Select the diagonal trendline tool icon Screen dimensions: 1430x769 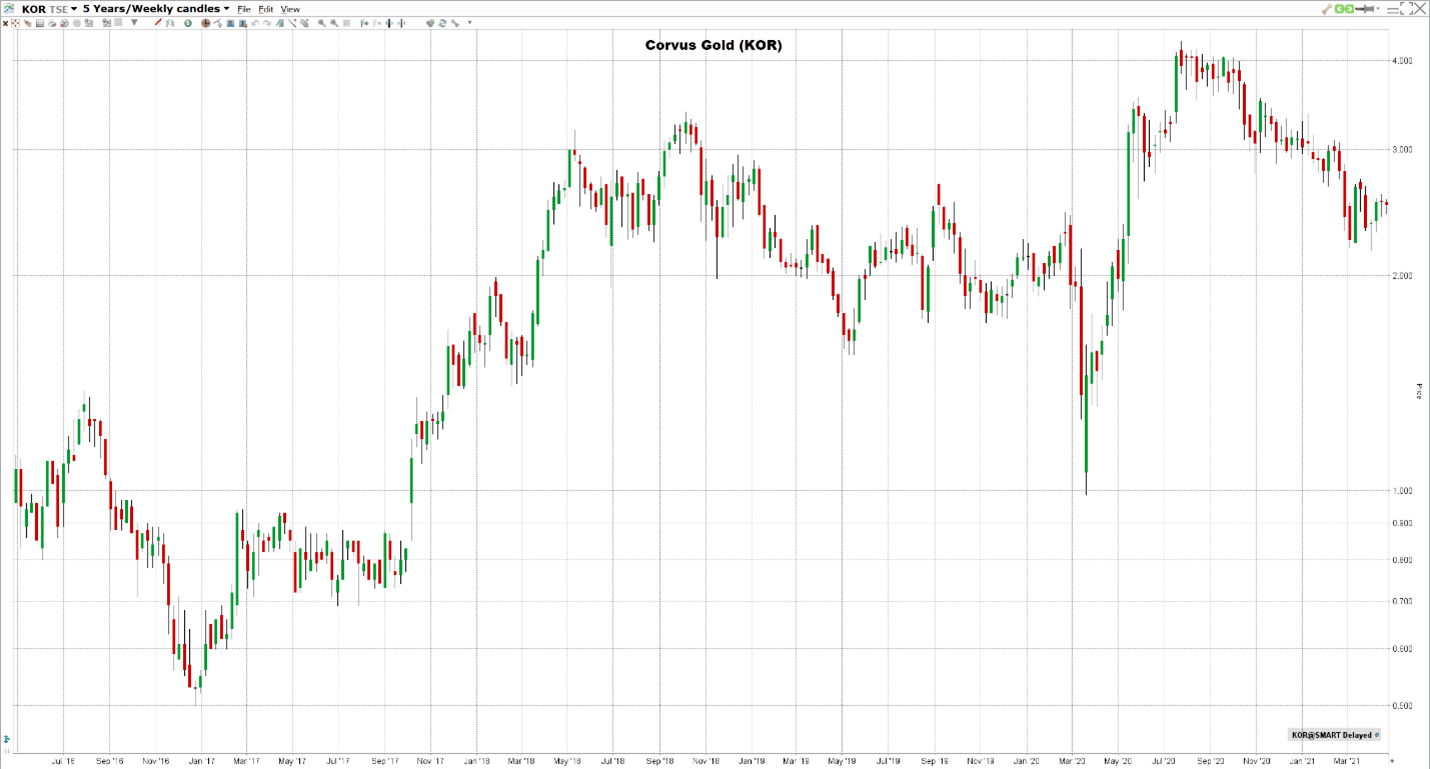(x=292, y=23)
